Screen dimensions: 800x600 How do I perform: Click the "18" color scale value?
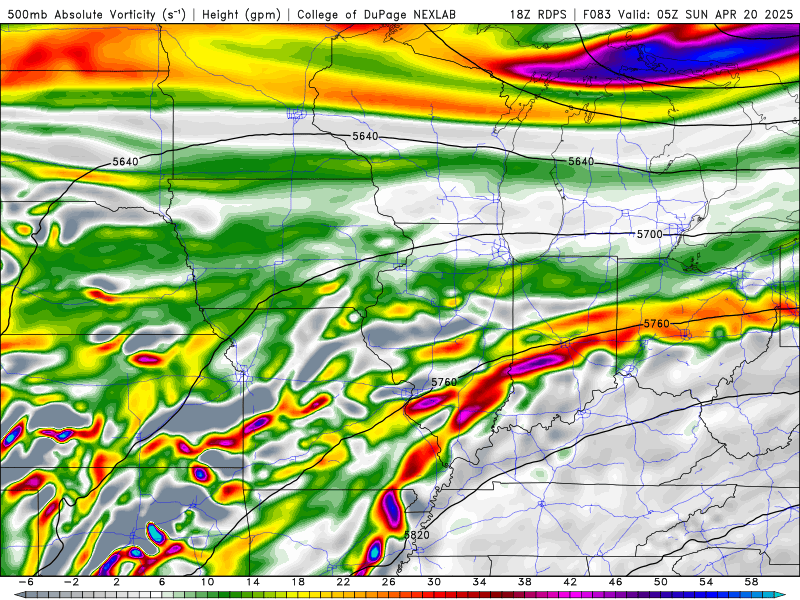(x=298, y=582)
